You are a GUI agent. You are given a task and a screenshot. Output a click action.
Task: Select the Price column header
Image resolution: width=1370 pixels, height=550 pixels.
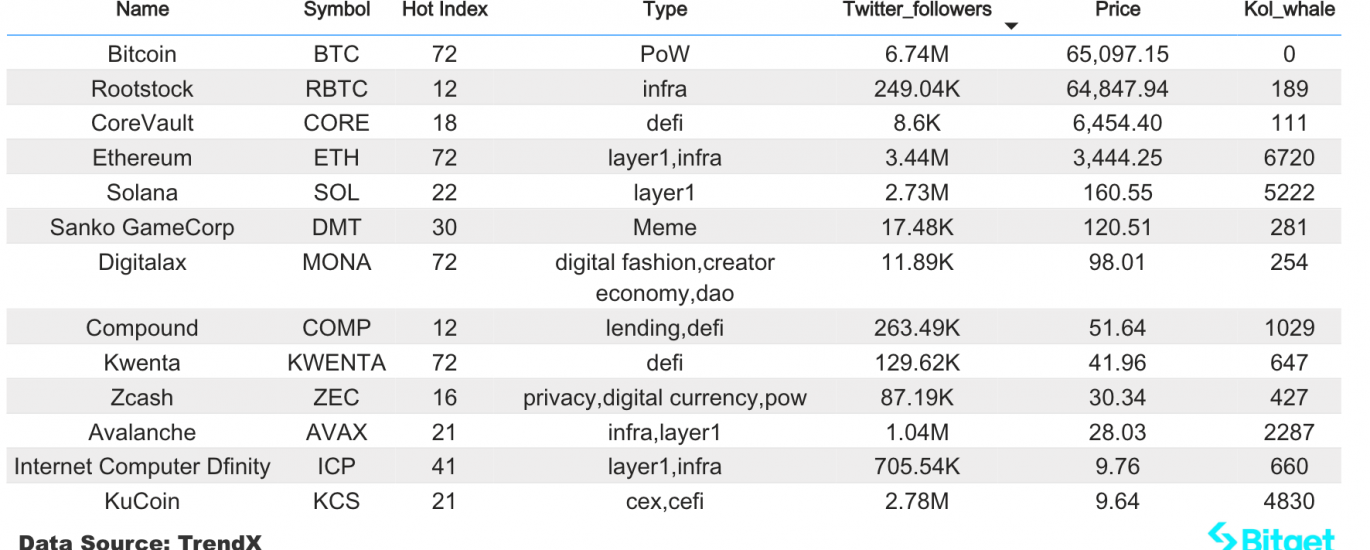(1117, 10)
